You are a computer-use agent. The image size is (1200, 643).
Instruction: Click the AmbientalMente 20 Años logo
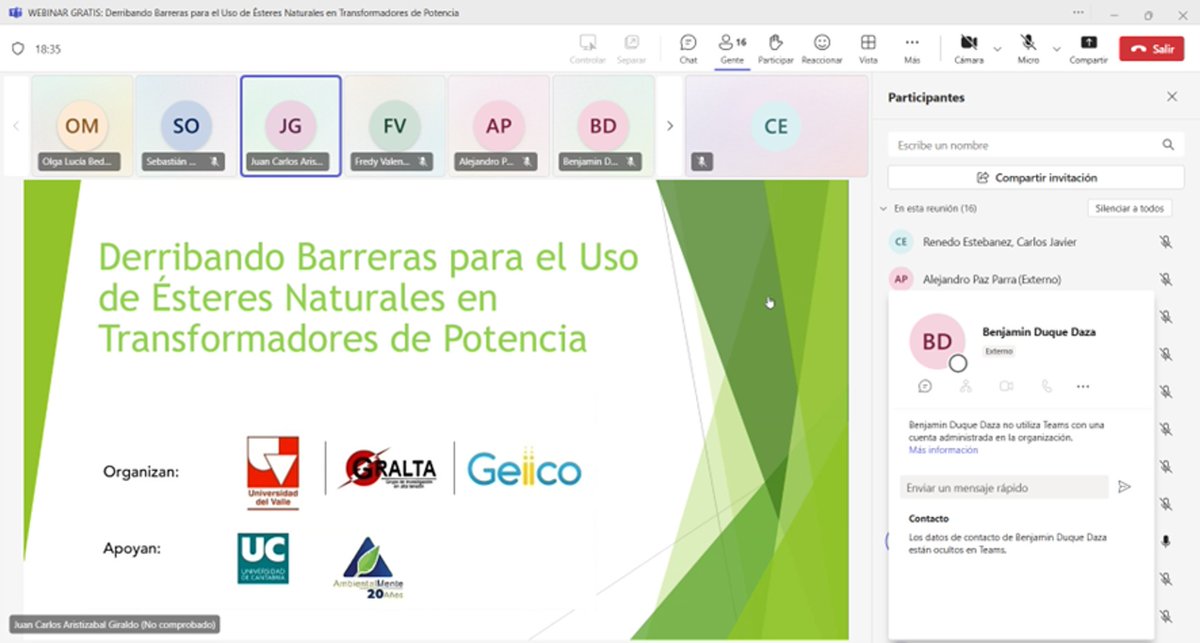(x=368, y=568)
